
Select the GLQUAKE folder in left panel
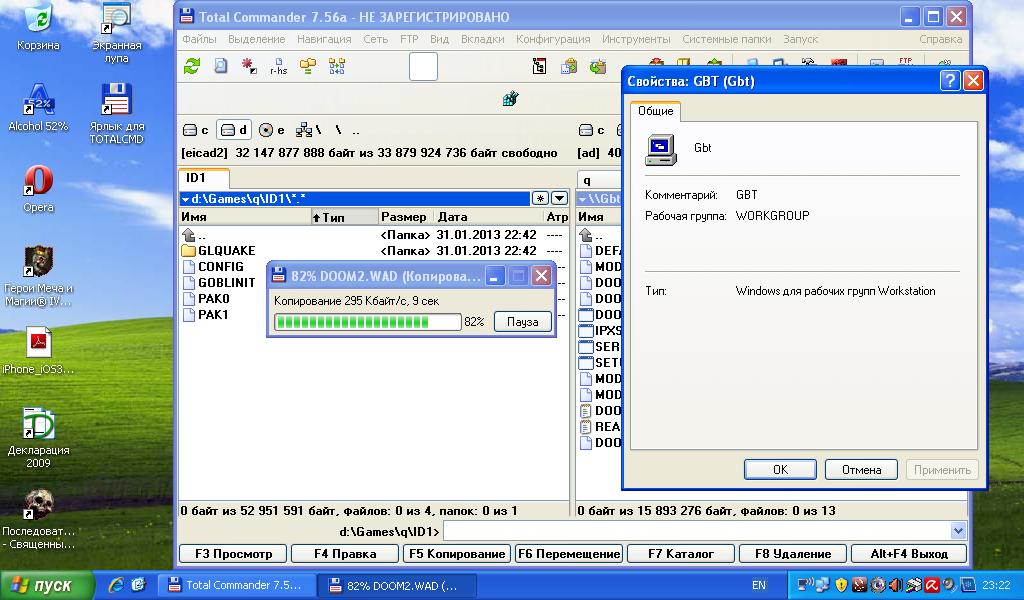coord(219,251)
